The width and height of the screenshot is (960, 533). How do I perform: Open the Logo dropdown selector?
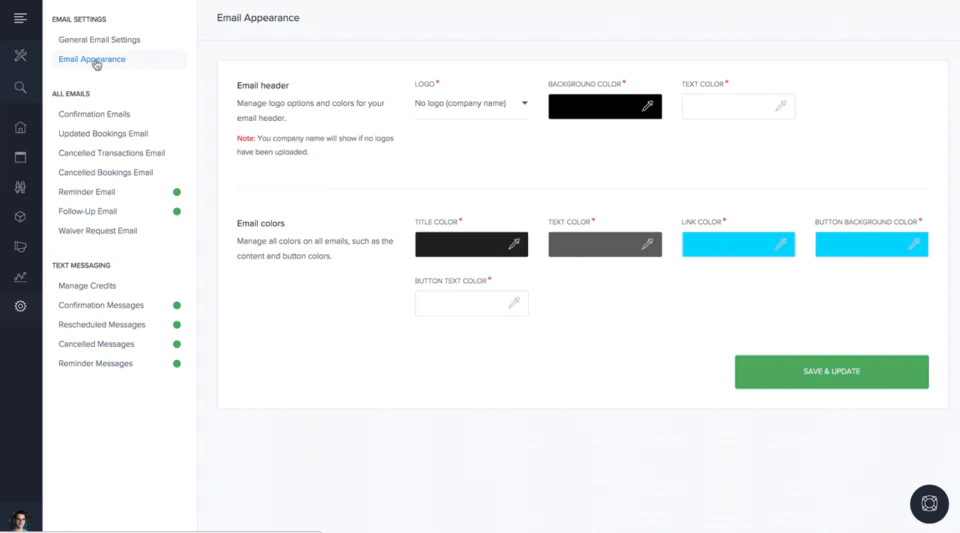tap(471, 104)
